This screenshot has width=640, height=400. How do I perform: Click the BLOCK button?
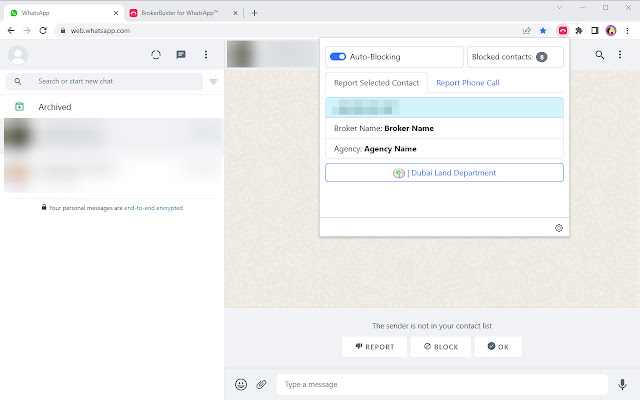coord(441,347)
